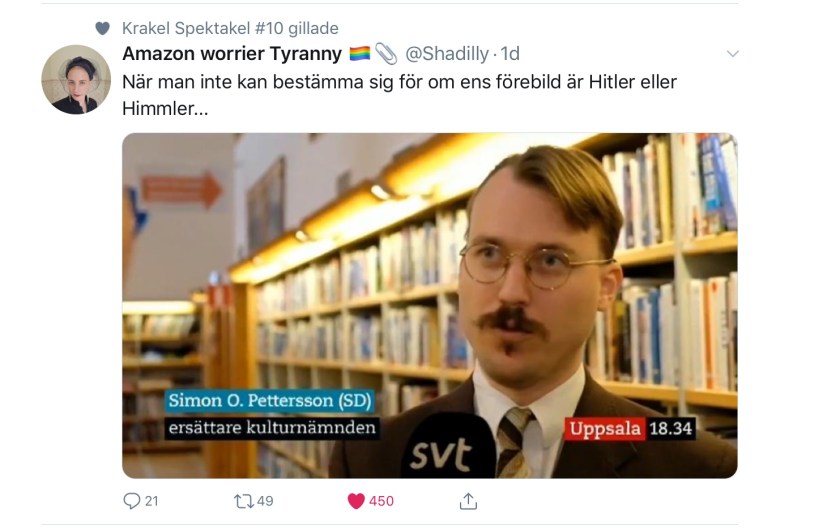This screenshot has width=840, height=530.
Task: Open the author's round profile avatar
Action: [76, 79]
